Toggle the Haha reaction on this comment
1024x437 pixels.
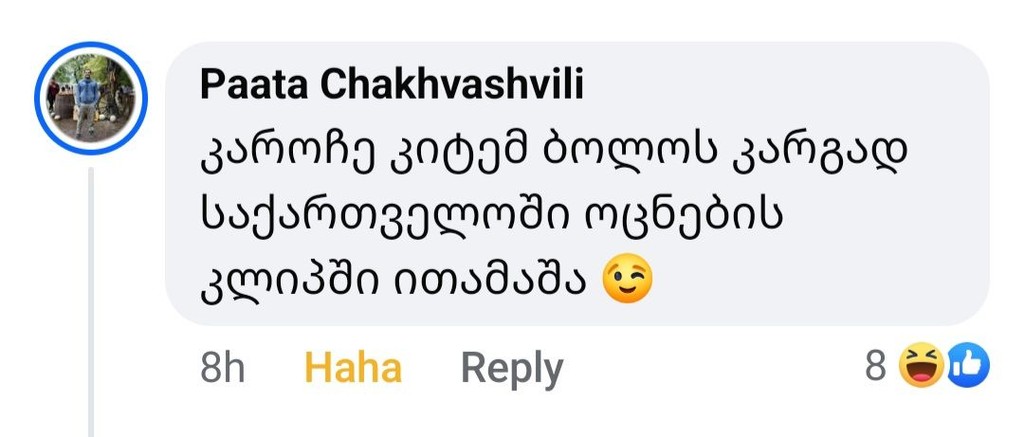352,368
